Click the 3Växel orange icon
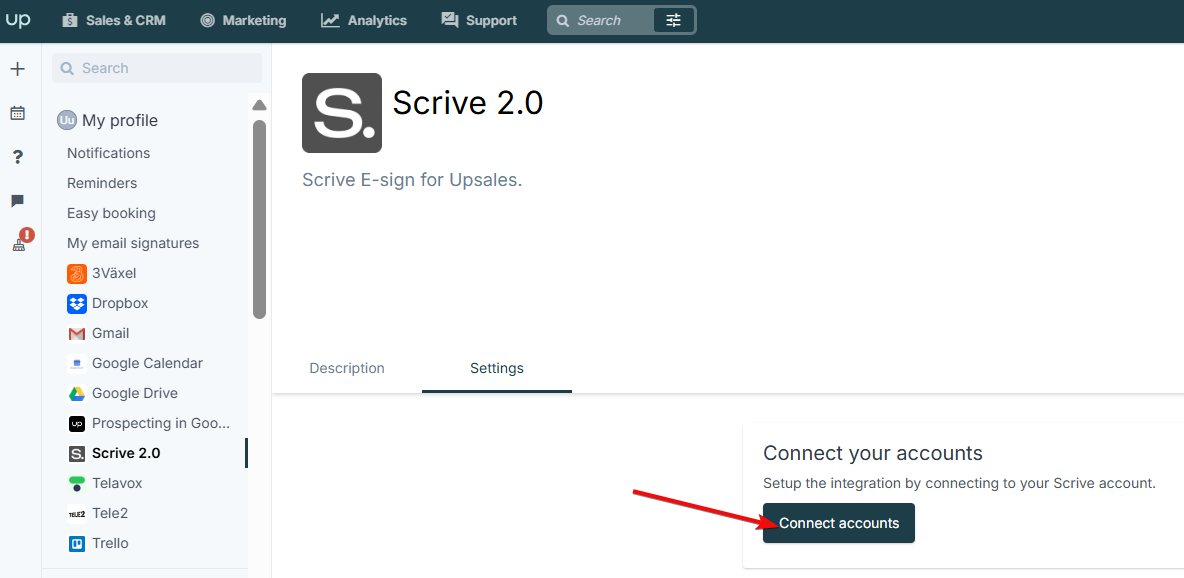 tap(76, 274)
